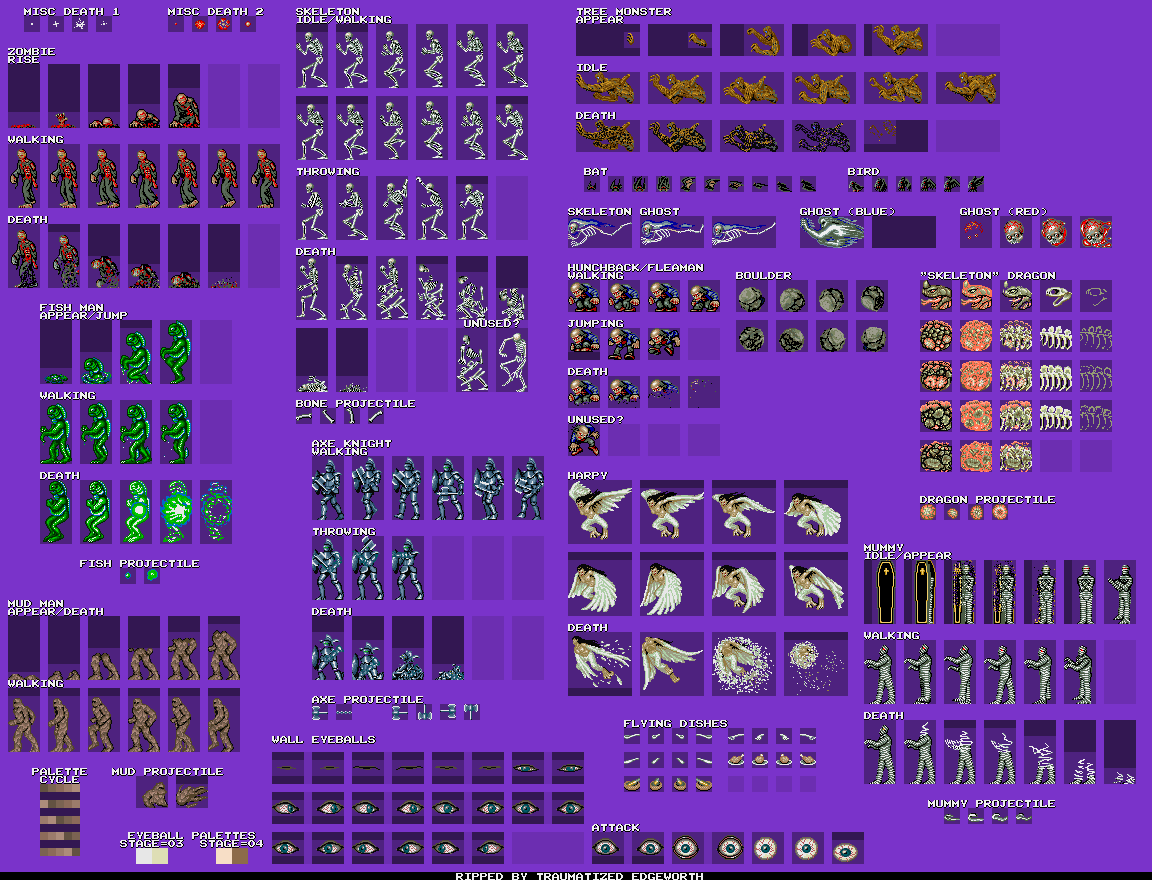
Task: Select the first mud projectile sprite
Action: tap(152, 793)
